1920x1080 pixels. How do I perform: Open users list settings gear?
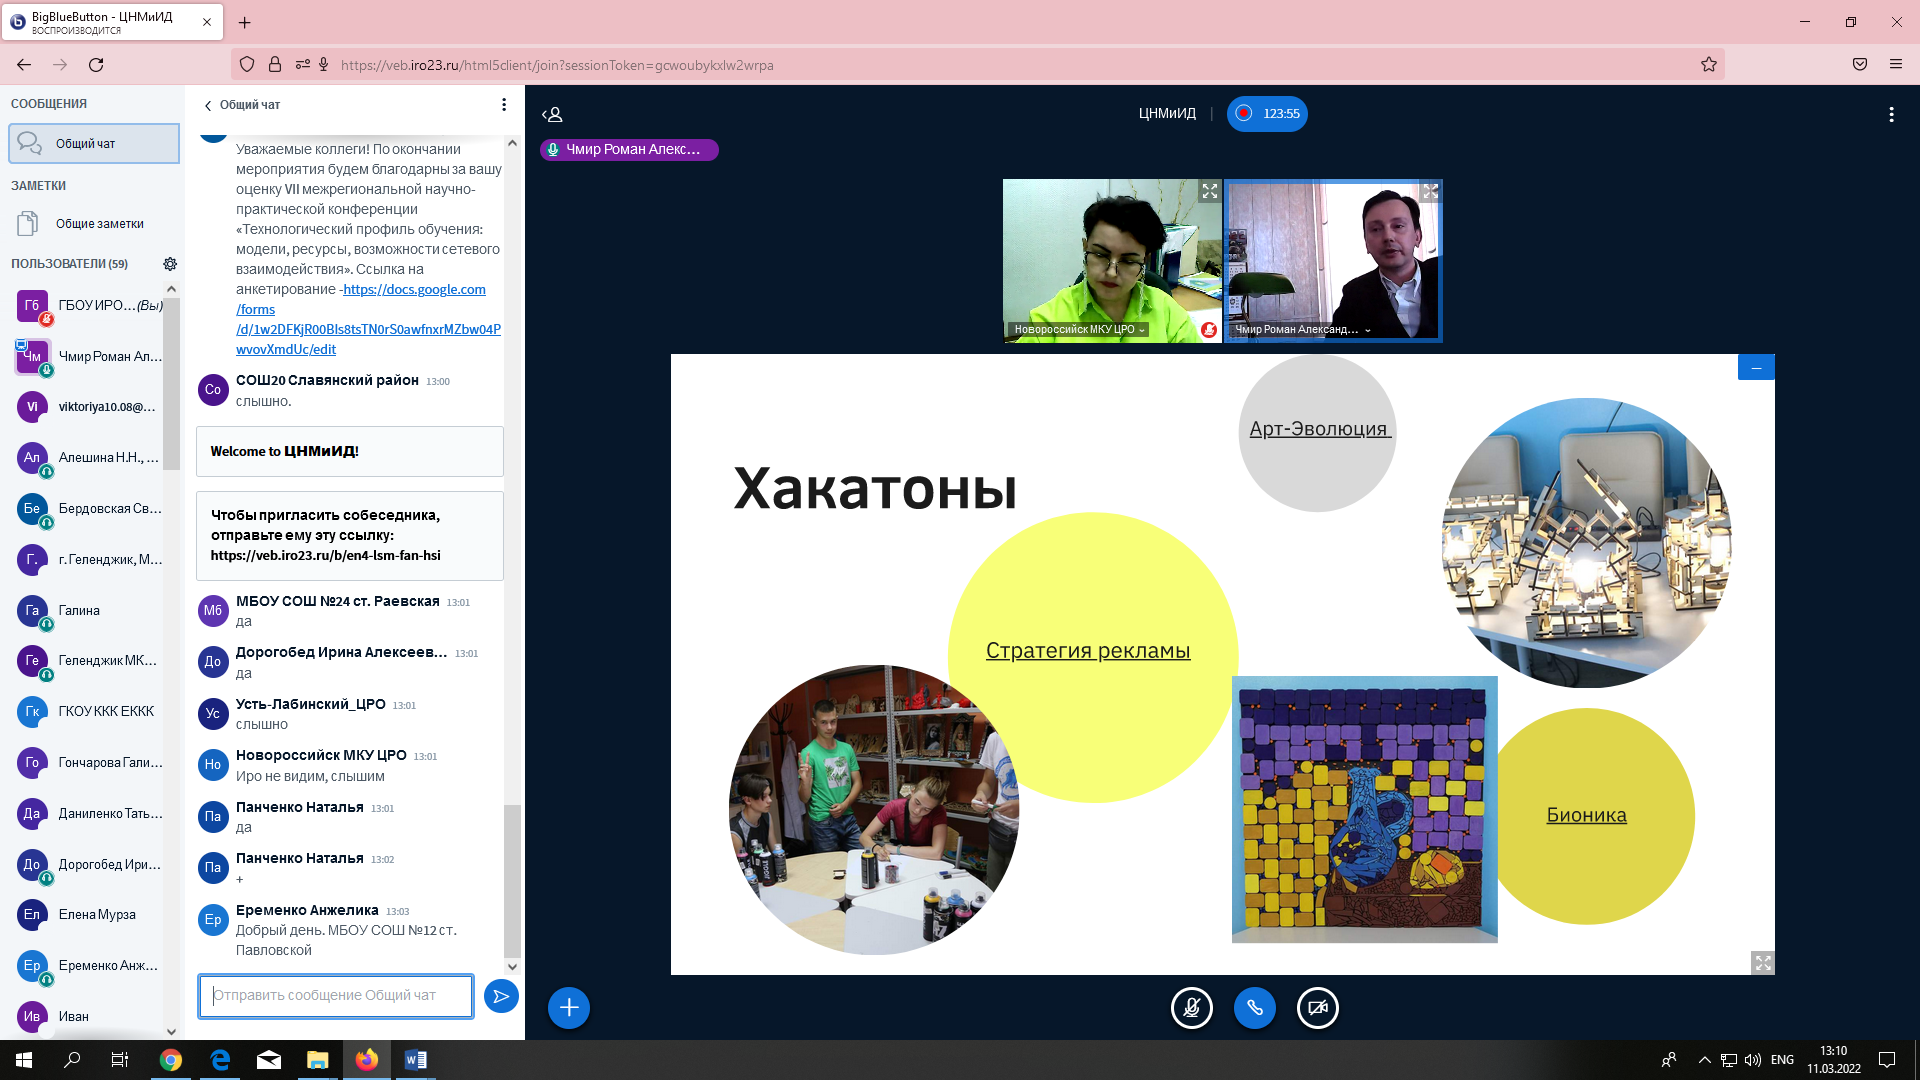(170, 264)
